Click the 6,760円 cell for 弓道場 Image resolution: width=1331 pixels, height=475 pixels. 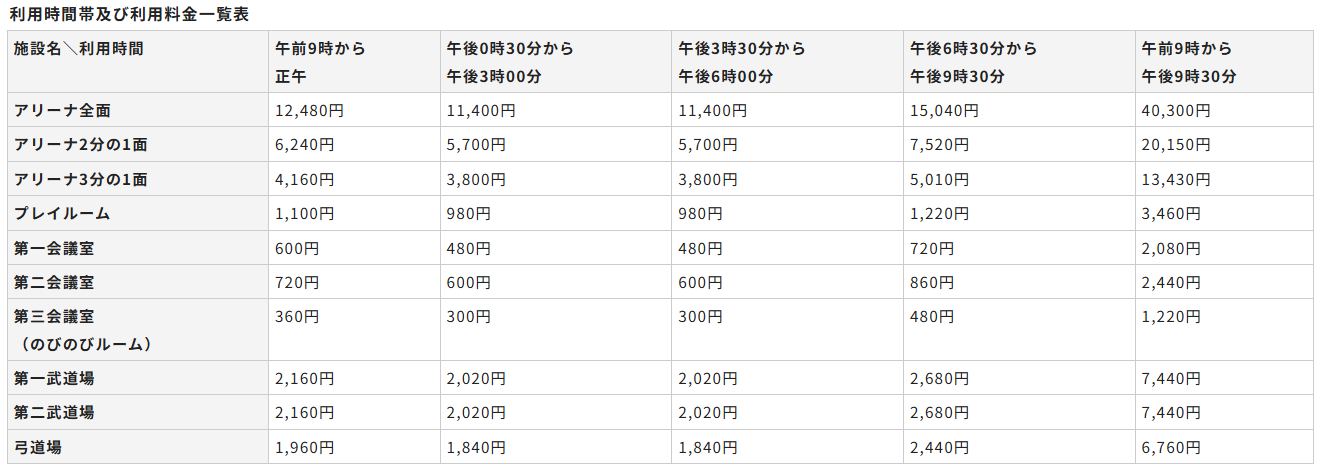(x=1172, y=447)
